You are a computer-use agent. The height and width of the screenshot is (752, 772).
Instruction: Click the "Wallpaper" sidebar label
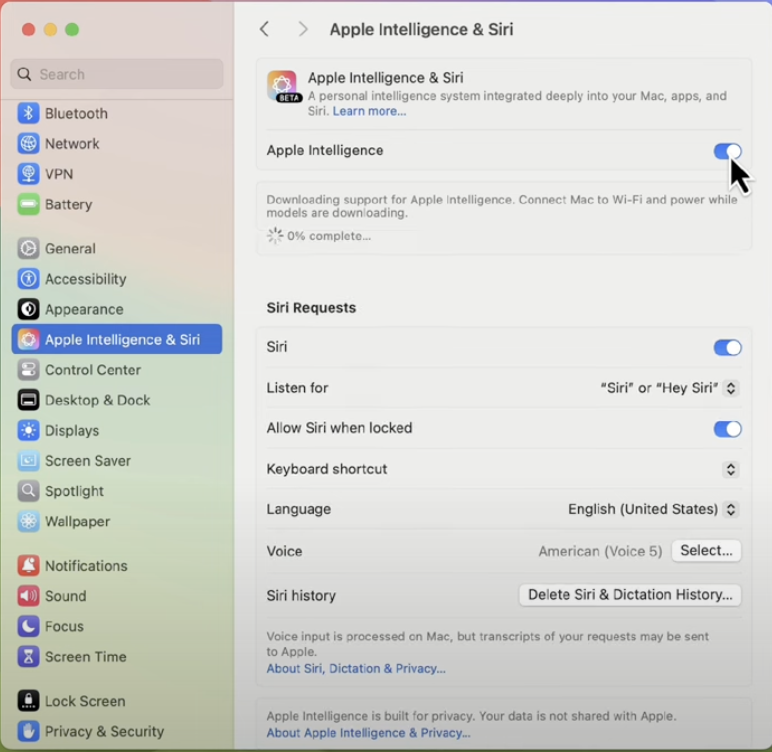pyautogui.click(x=77, y=522)
